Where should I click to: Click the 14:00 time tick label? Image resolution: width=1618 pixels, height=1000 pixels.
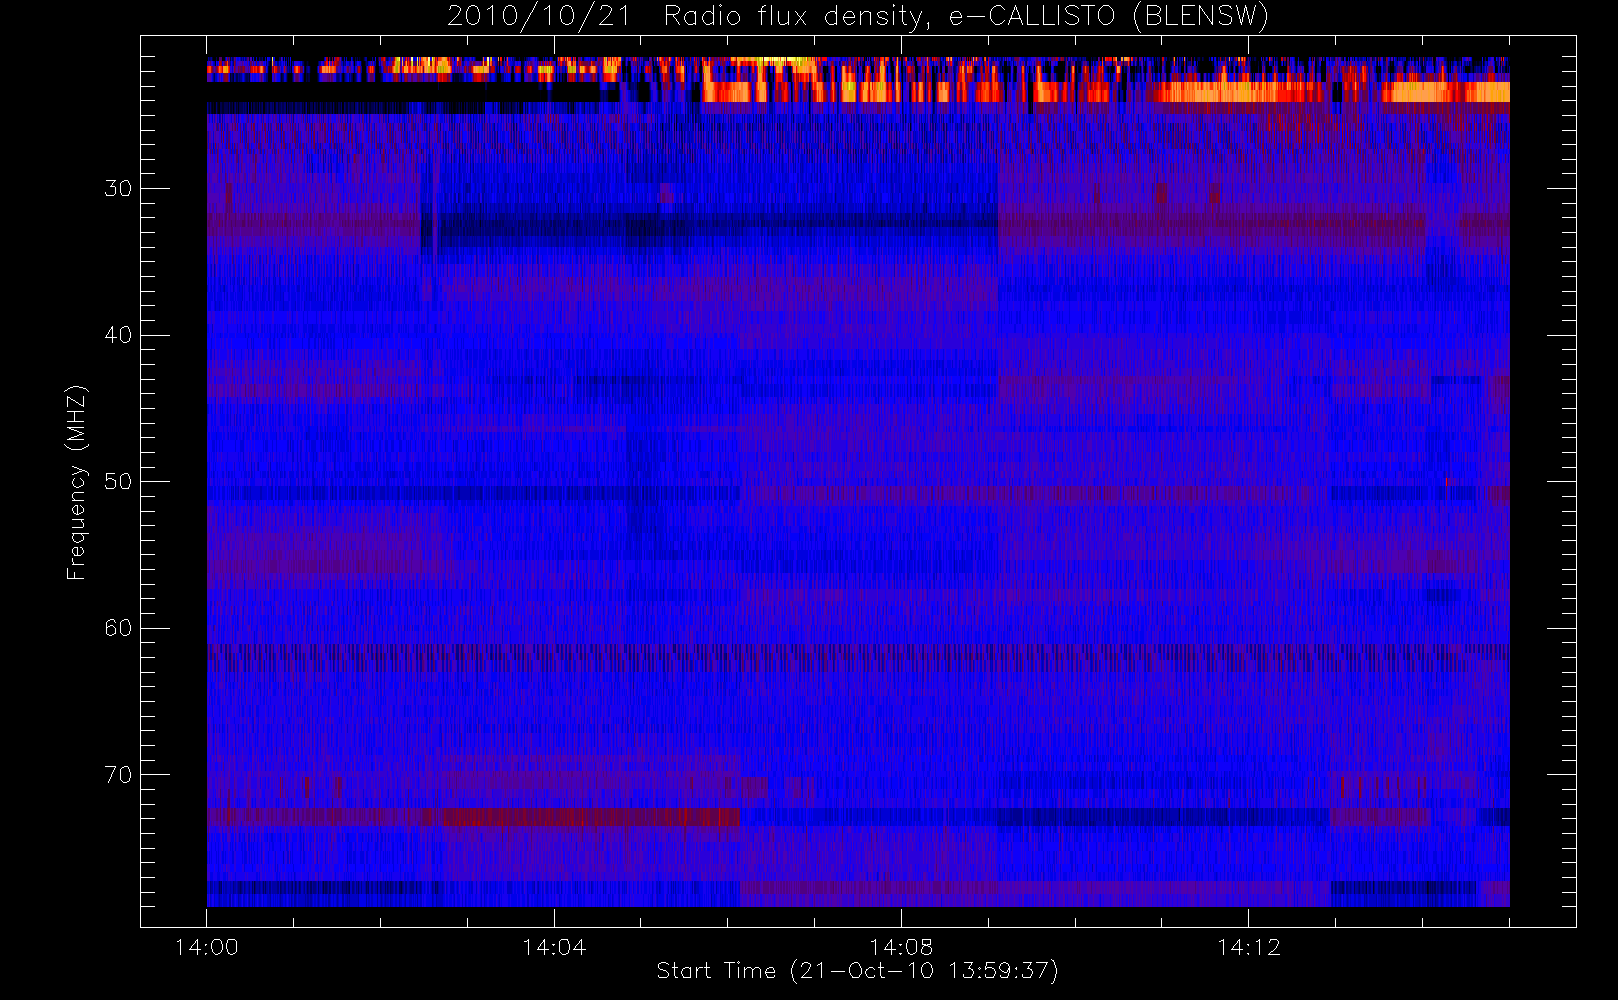tap(207, 947)
